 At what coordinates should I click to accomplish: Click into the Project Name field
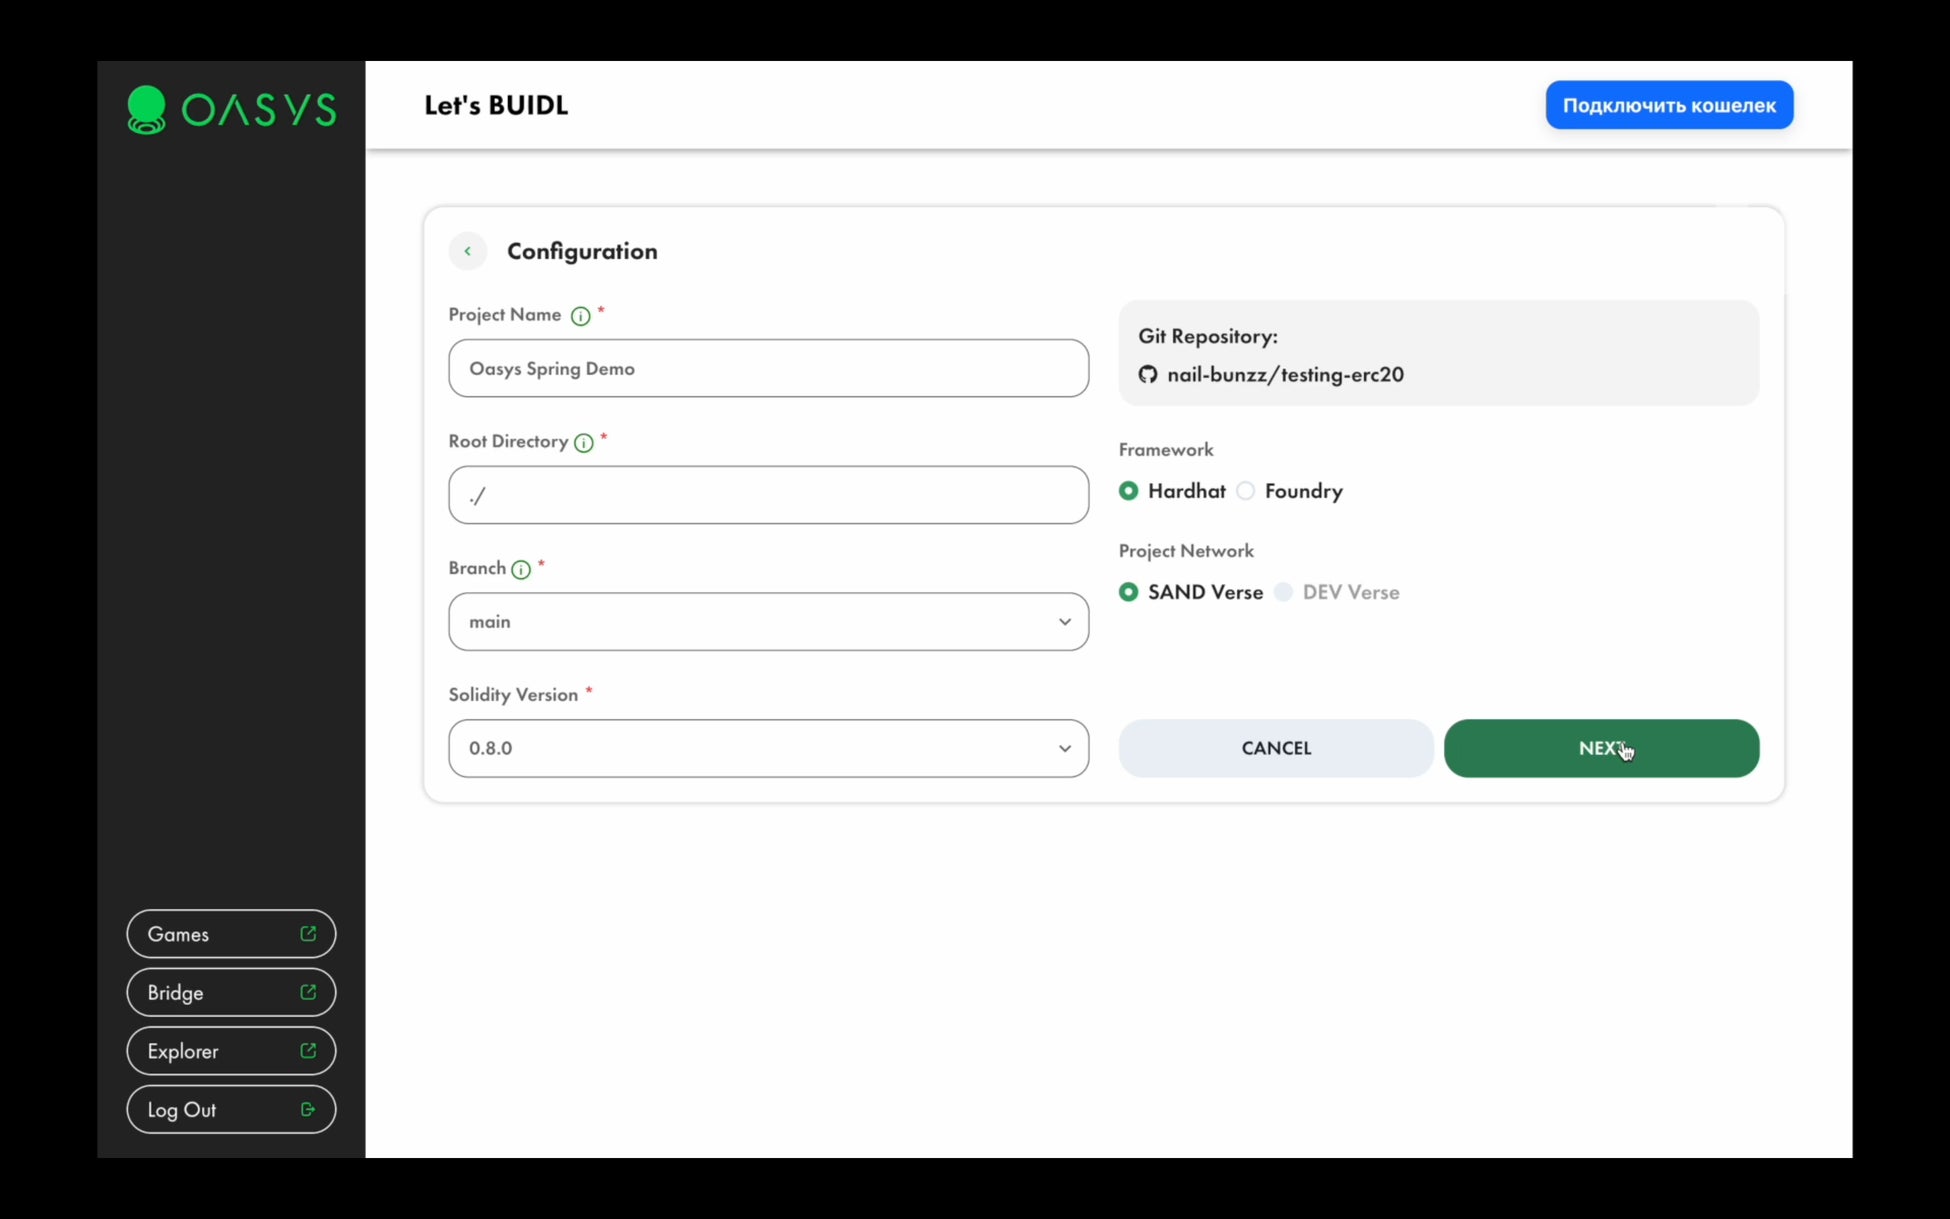[x=768, y=368]
